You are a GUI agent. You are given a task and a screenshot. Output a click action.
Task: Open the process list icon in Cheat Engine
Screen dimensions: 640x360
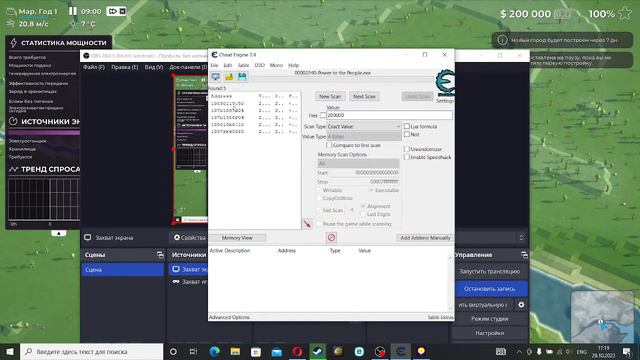pyautogui.click(x=216, y=77)
